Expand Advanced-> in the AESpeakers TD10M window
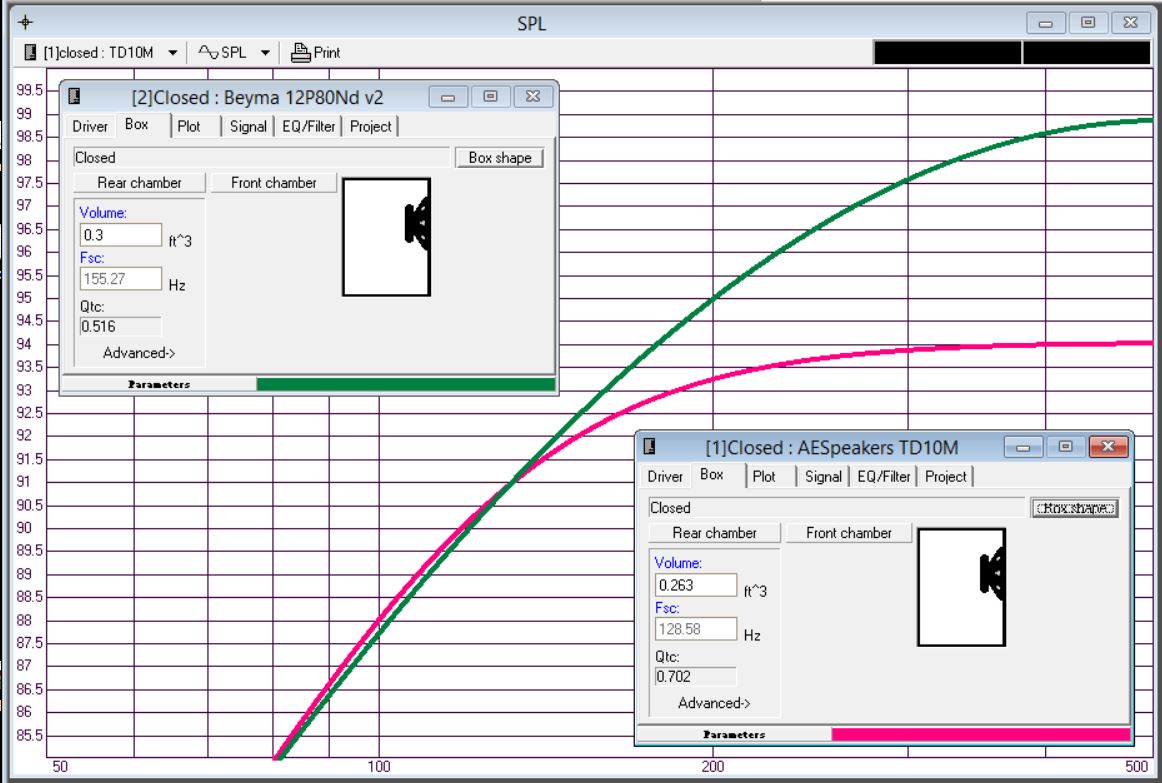Image resolution: width=1162 pixels, height=783 pixels. click(x=714, y=703)
